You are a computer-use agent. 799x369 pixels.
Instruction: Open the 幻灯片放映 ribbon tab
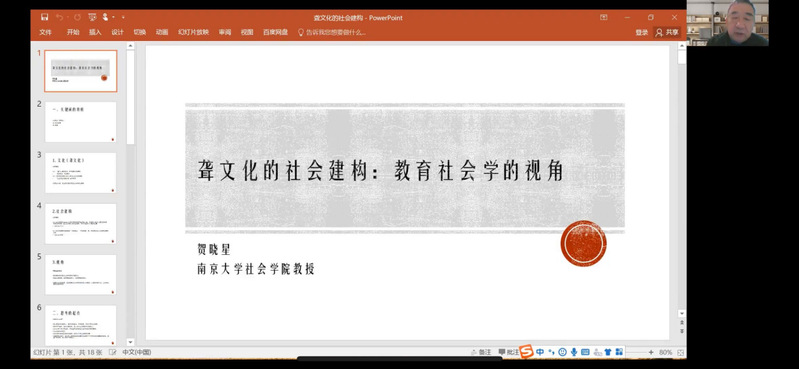pos(193,32)
